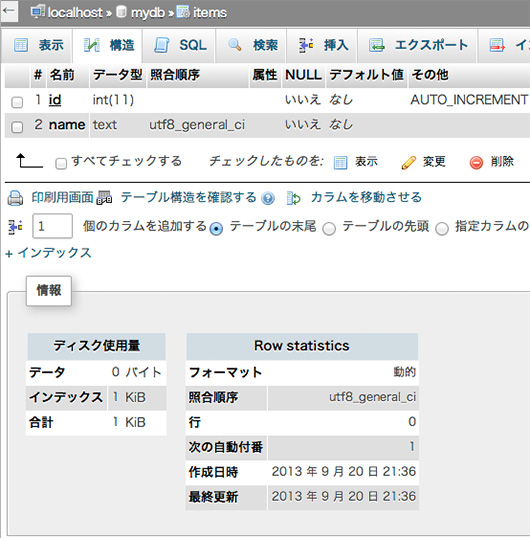The image size is (530, 538).
Task: Click the SQL tab document icon
Action: (x=162, y=45)
